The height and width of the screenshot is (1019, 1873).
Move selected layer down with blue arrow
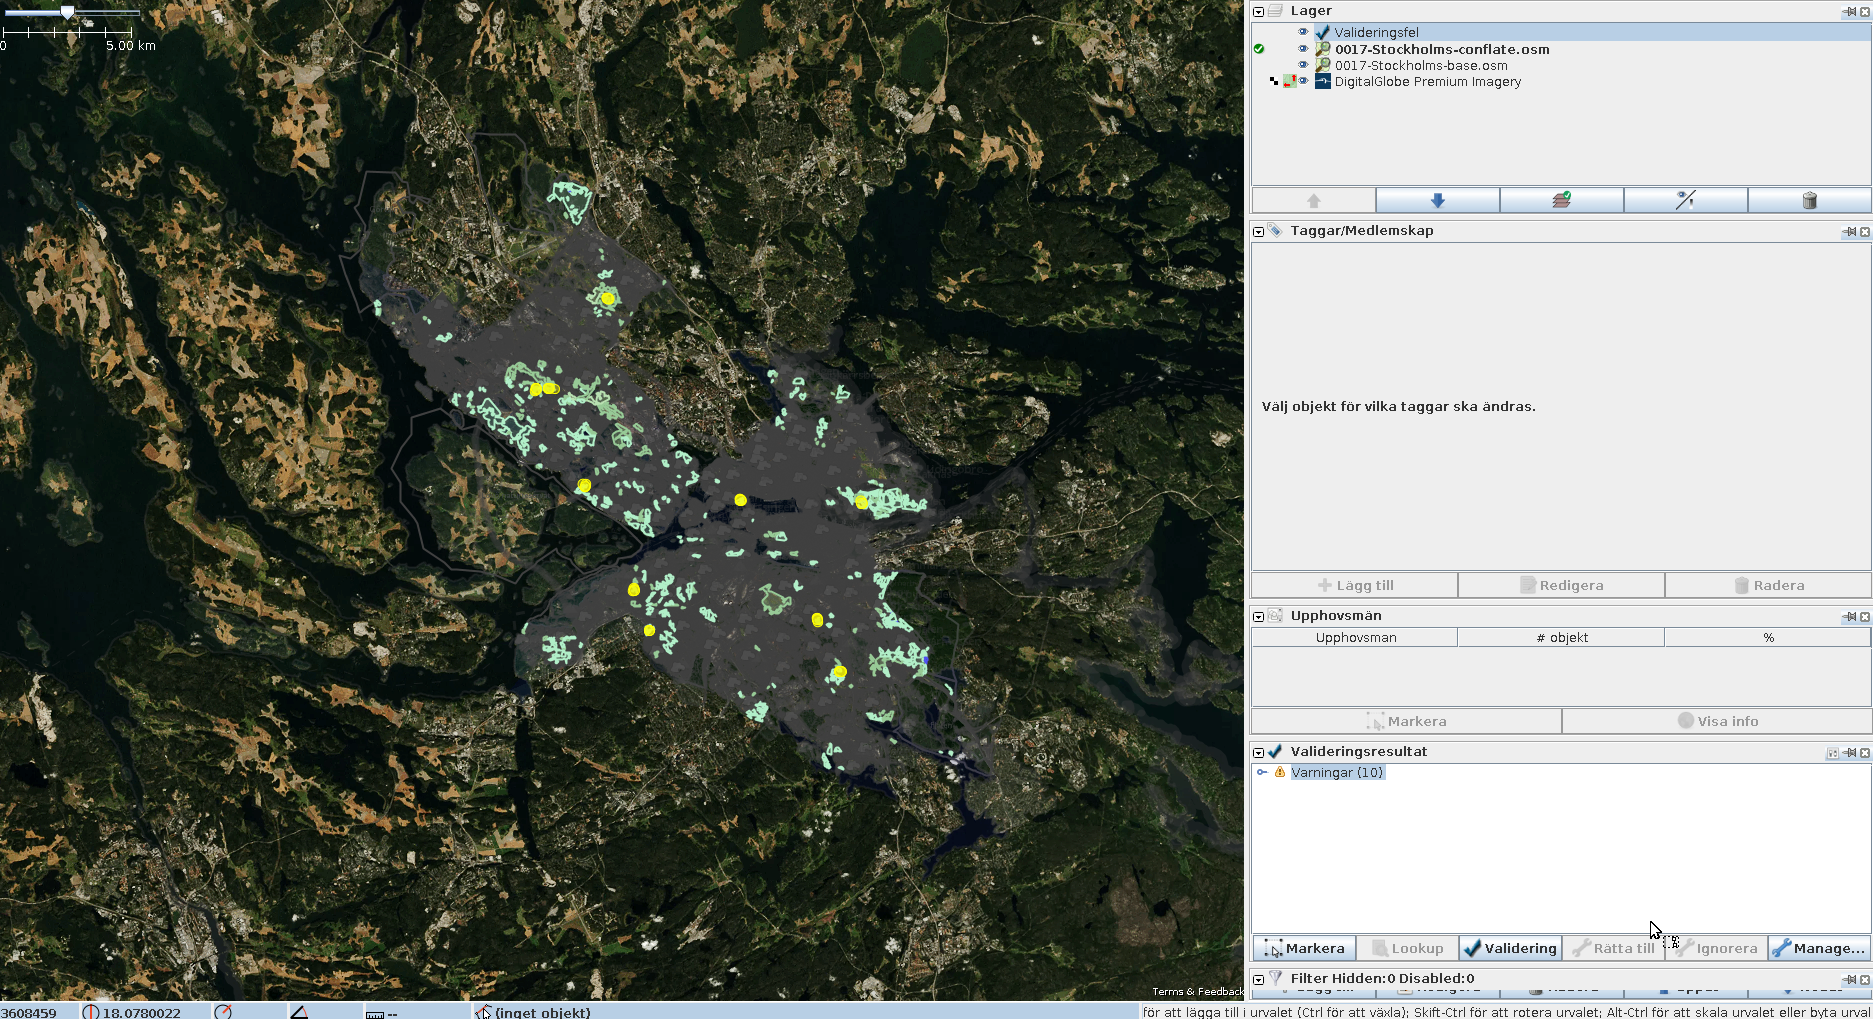[1437, 201]
